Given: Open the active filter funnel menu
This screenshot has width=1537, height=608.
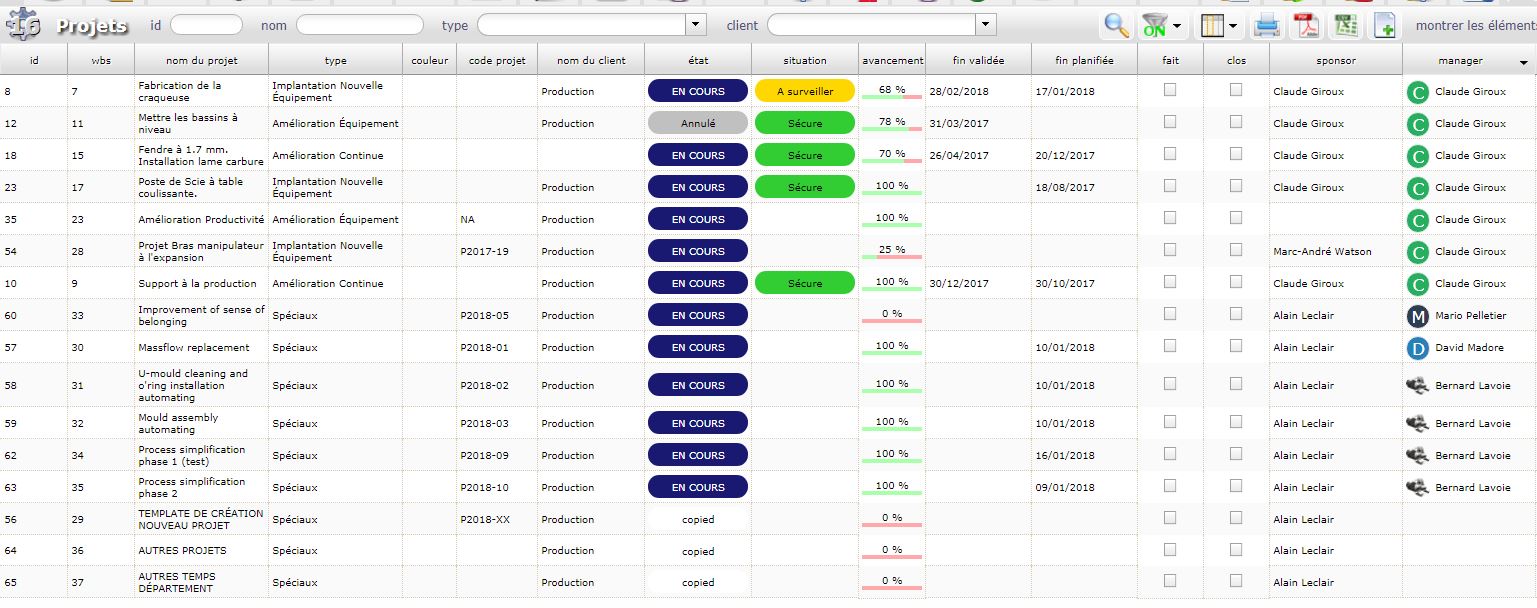Looking at the screenshot, I should [x=1162, y=26].
